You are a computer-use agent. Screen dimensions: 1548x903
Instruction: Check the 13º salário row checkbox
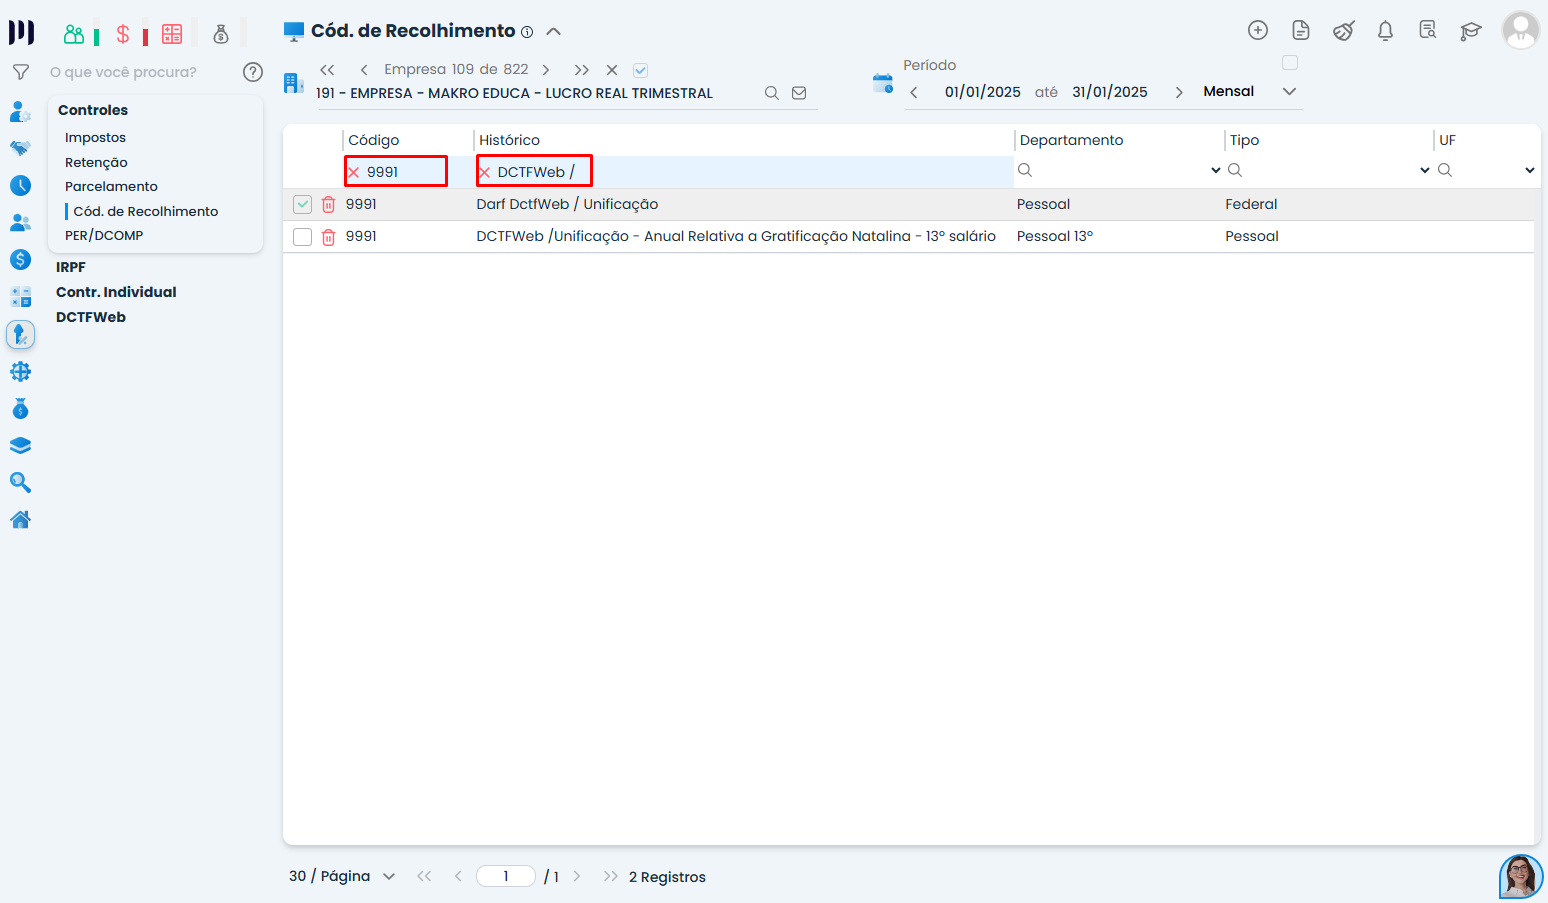point(302,237)
